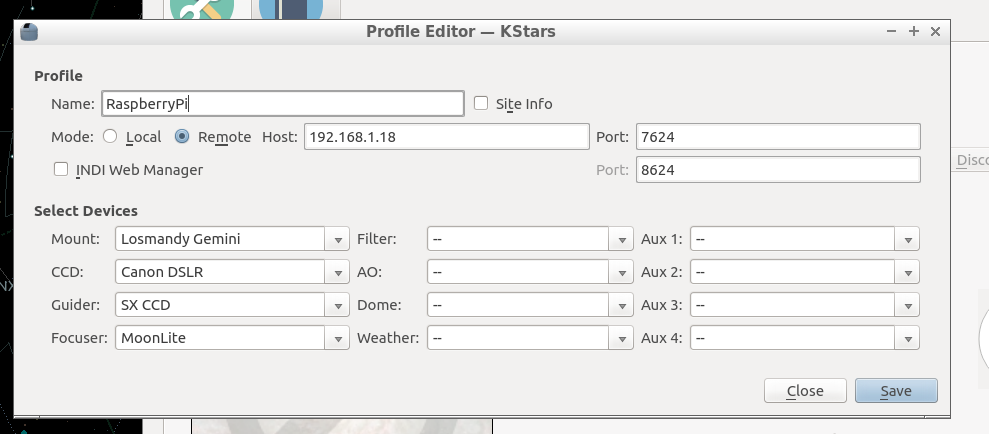This screenshot has height=434, width=989.
Task: Select Local mode radio button
Action: point(110,137)
